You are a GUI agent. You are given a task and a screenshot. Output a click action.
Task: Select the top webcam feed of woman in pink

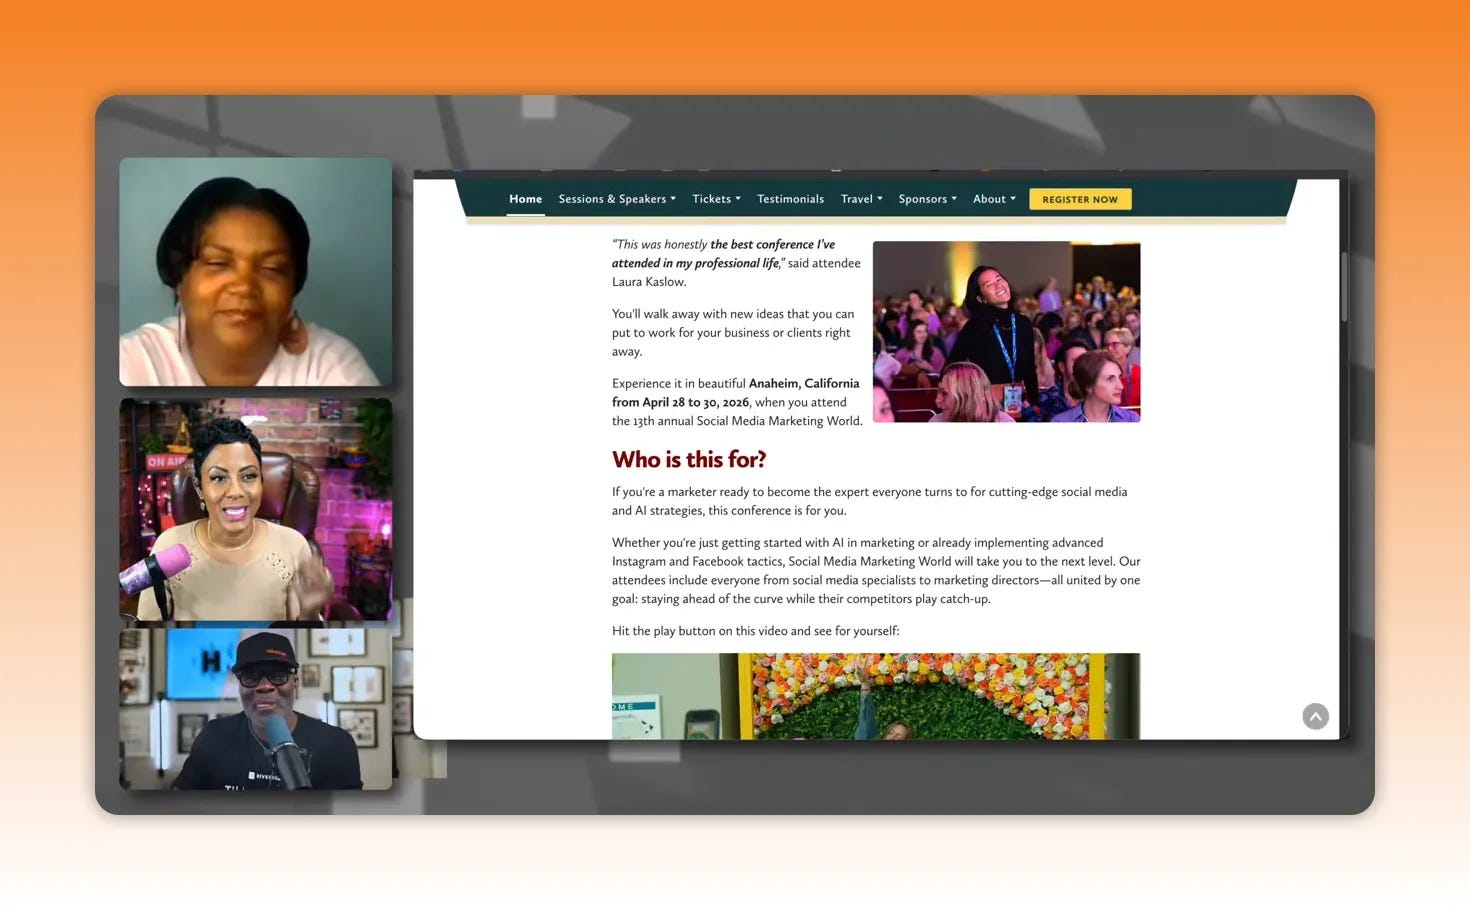[x=256, y=271]
